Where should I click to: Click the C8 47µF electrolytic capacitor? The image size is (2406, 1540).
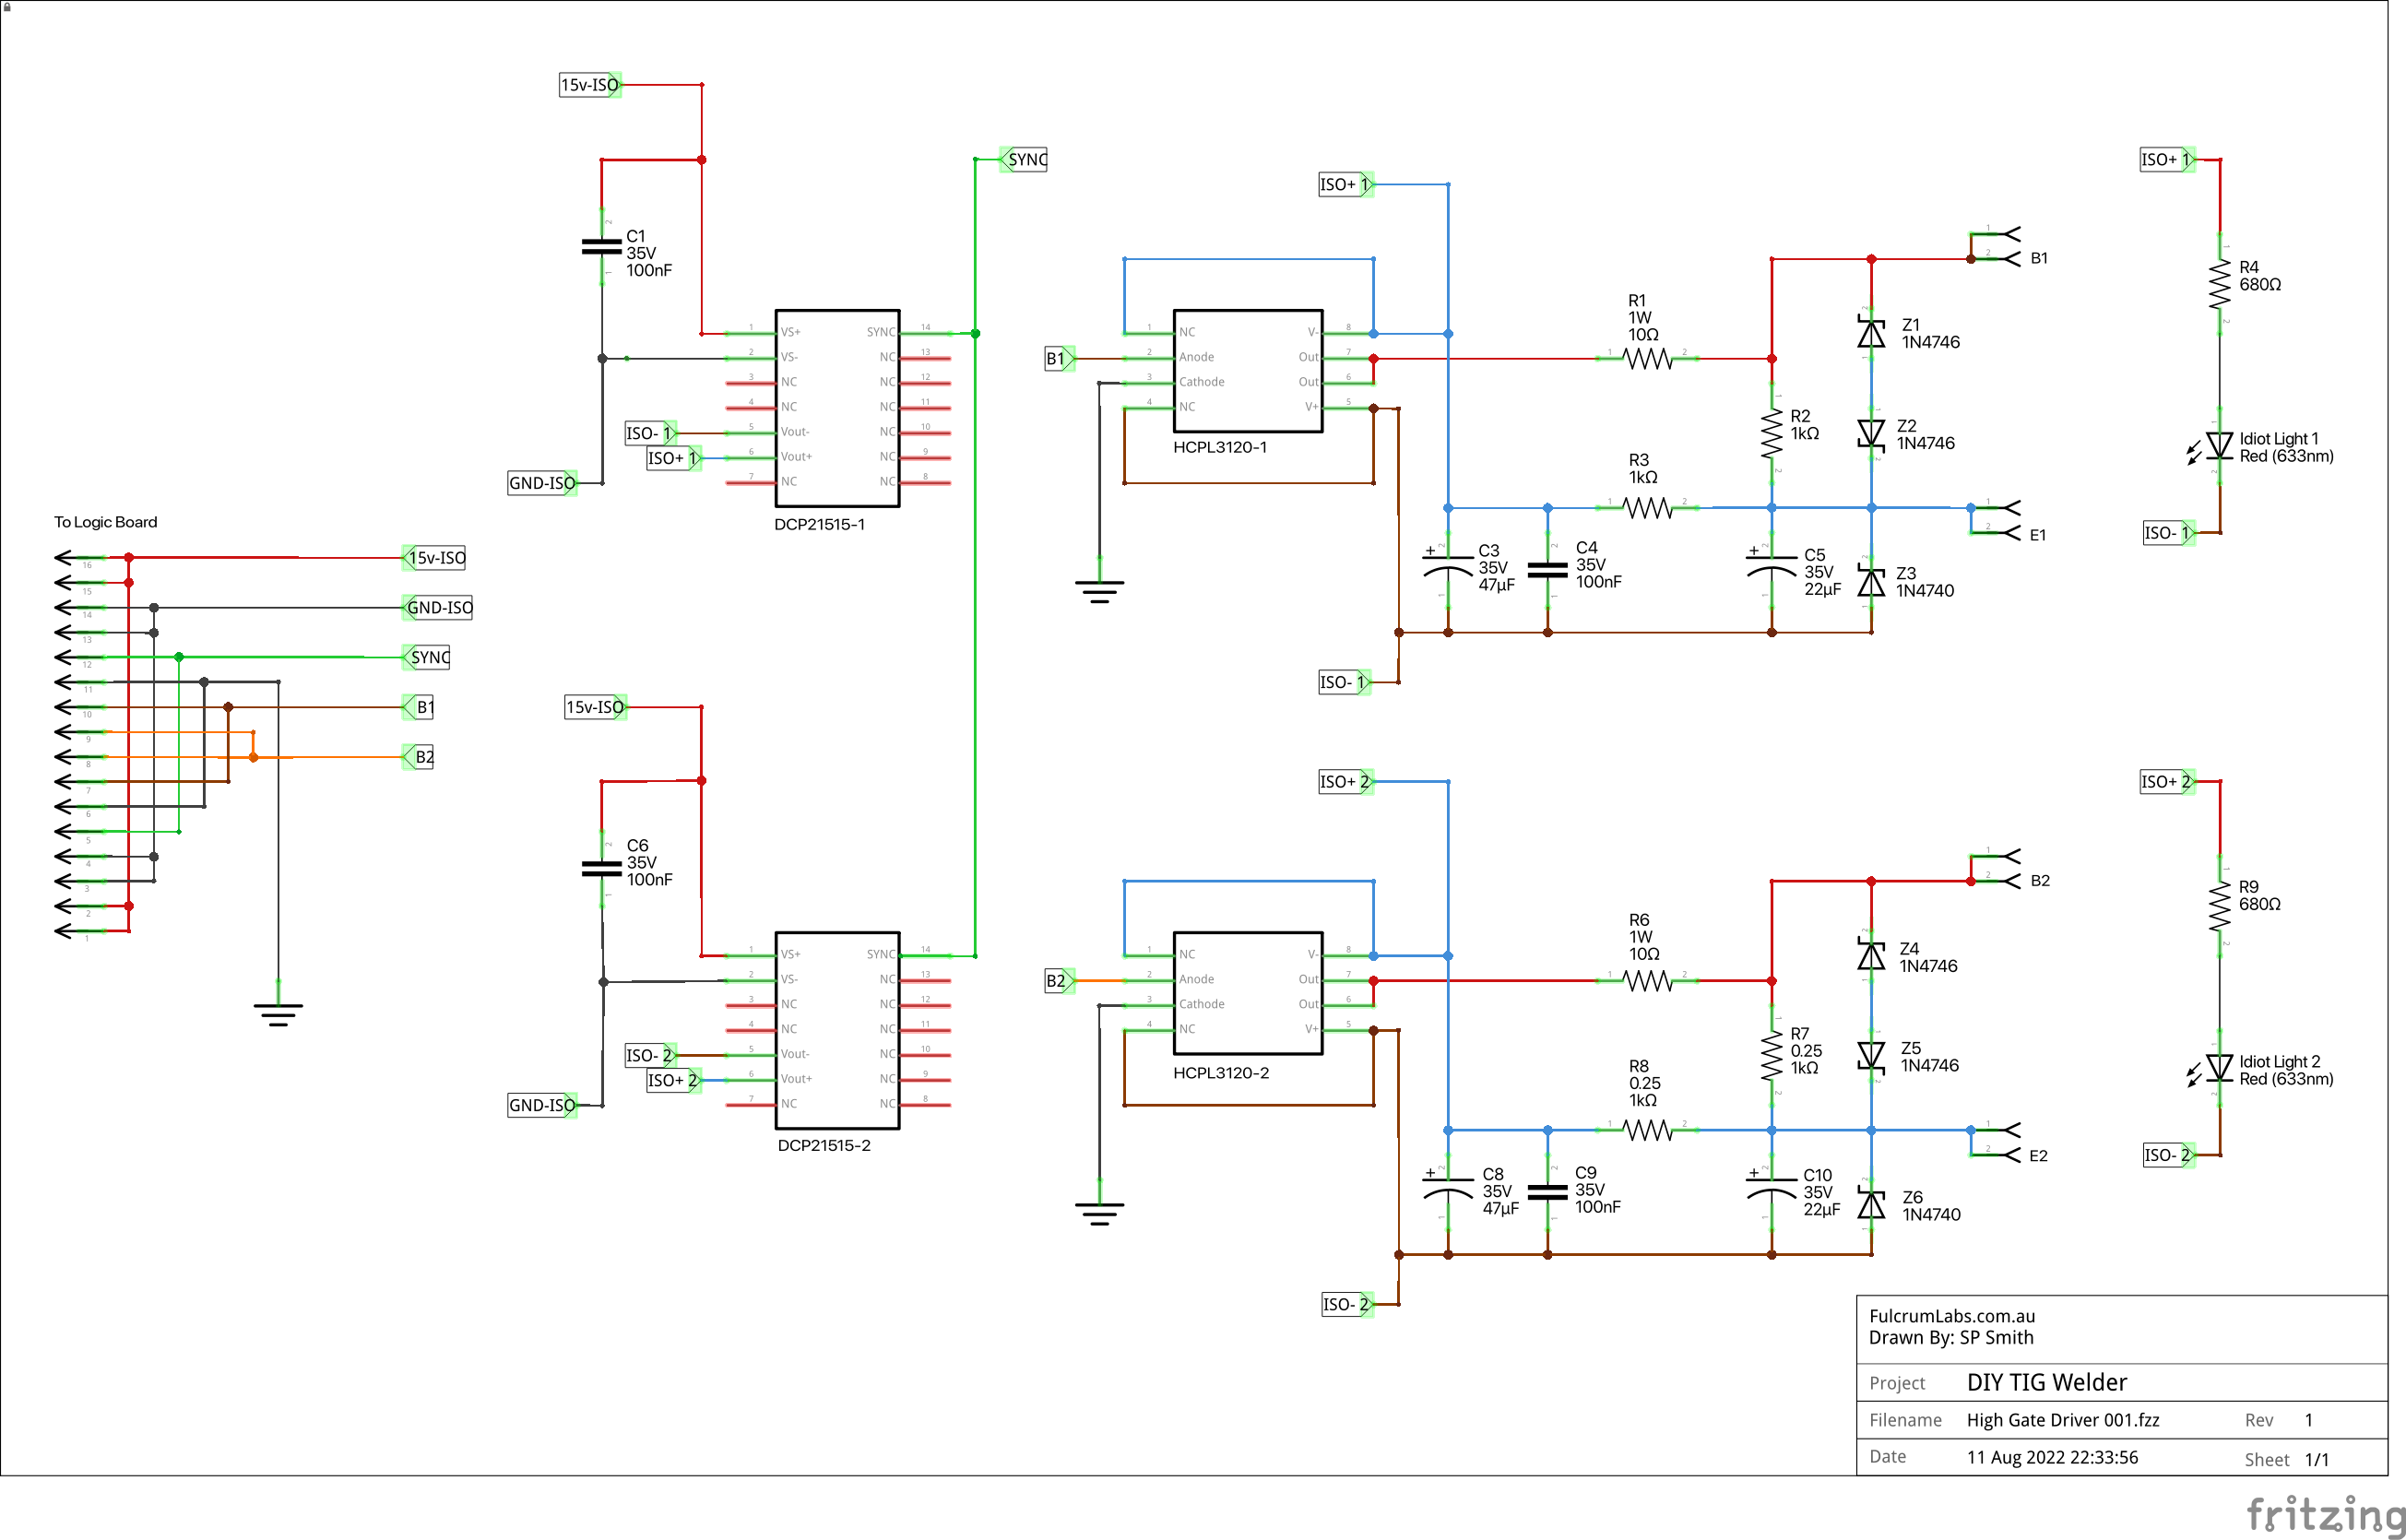(x=1447, y=1192)
